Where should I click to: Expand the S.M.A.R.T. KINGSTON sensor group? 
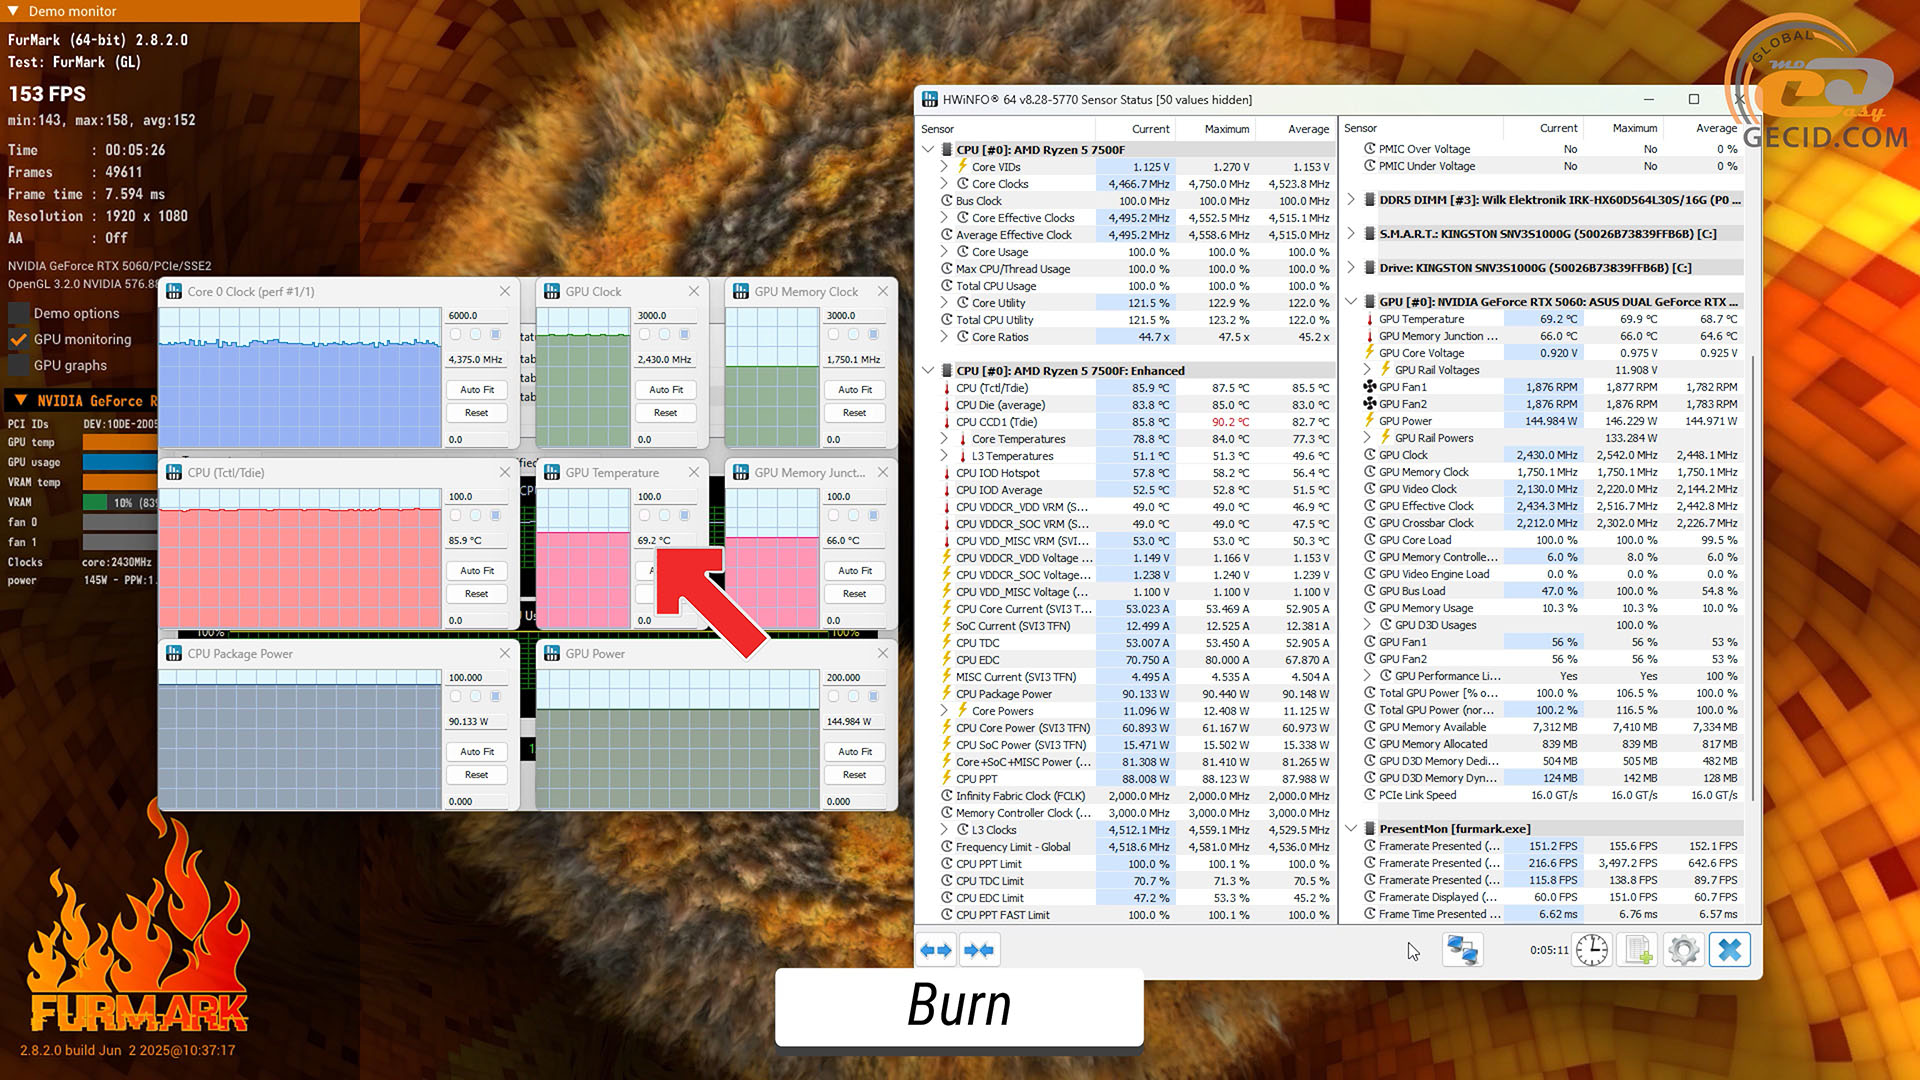tap(1351, 234)
